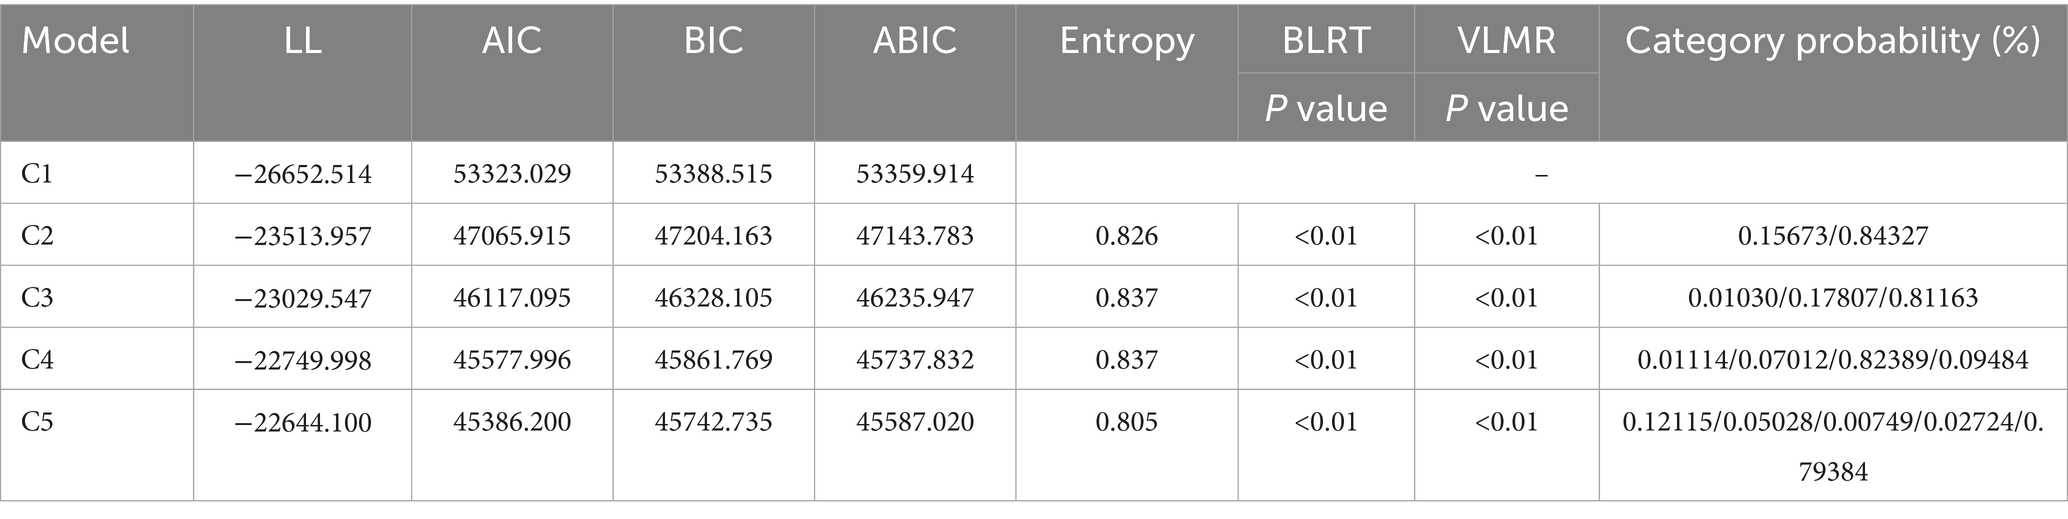
Task: Select the Category probability (%) header
Action: (1832, 41)
